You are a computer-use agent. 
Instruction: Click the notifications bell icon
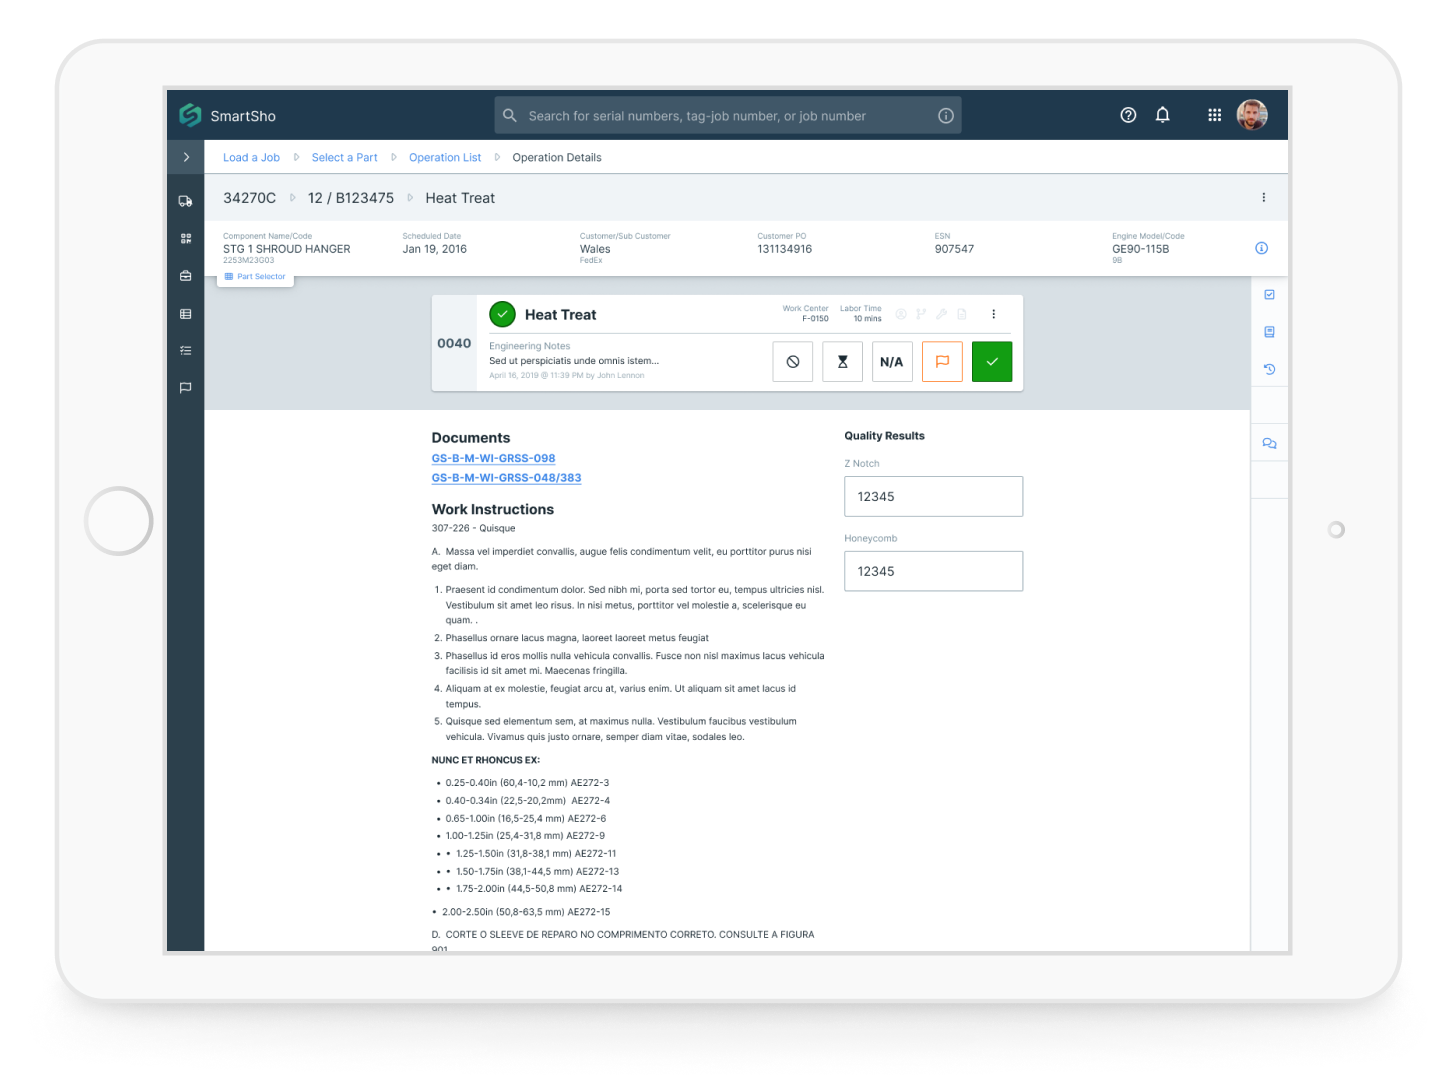click(x=1162, y=115)
